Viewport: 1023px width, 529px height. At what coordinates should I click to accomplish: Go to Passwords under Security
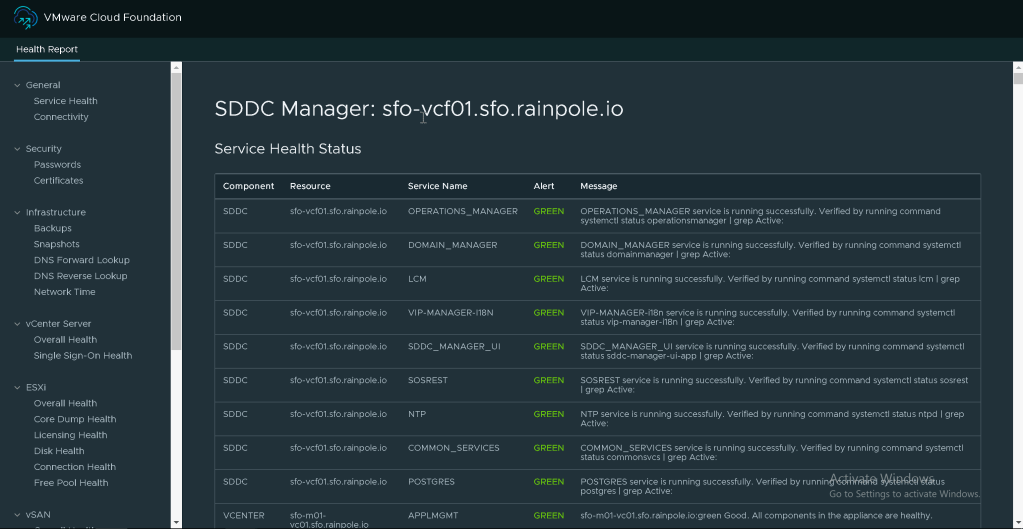coord(57,165)
